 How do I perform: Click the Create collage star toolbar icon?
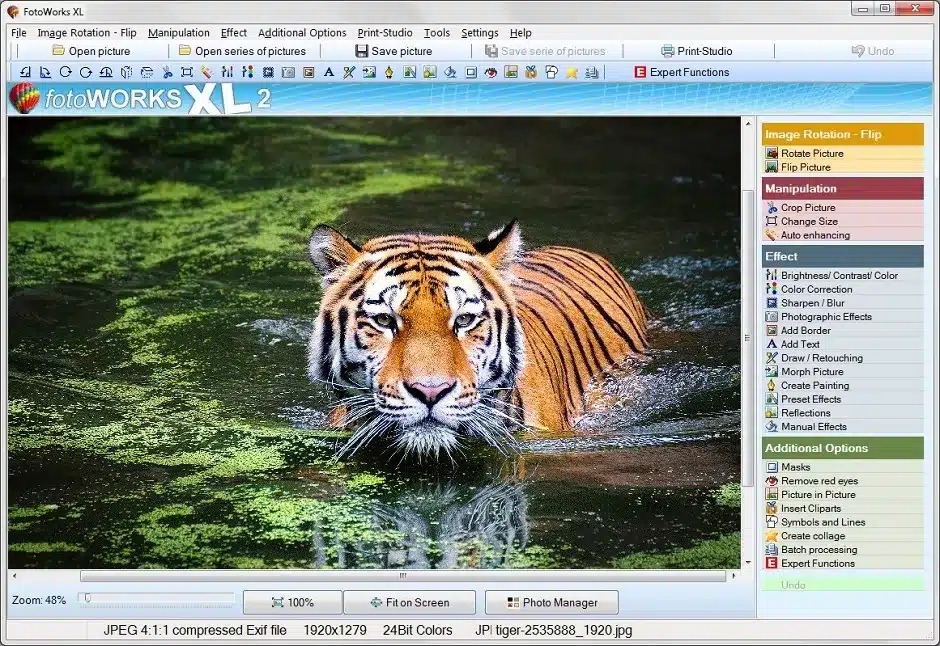coord(572,73)
